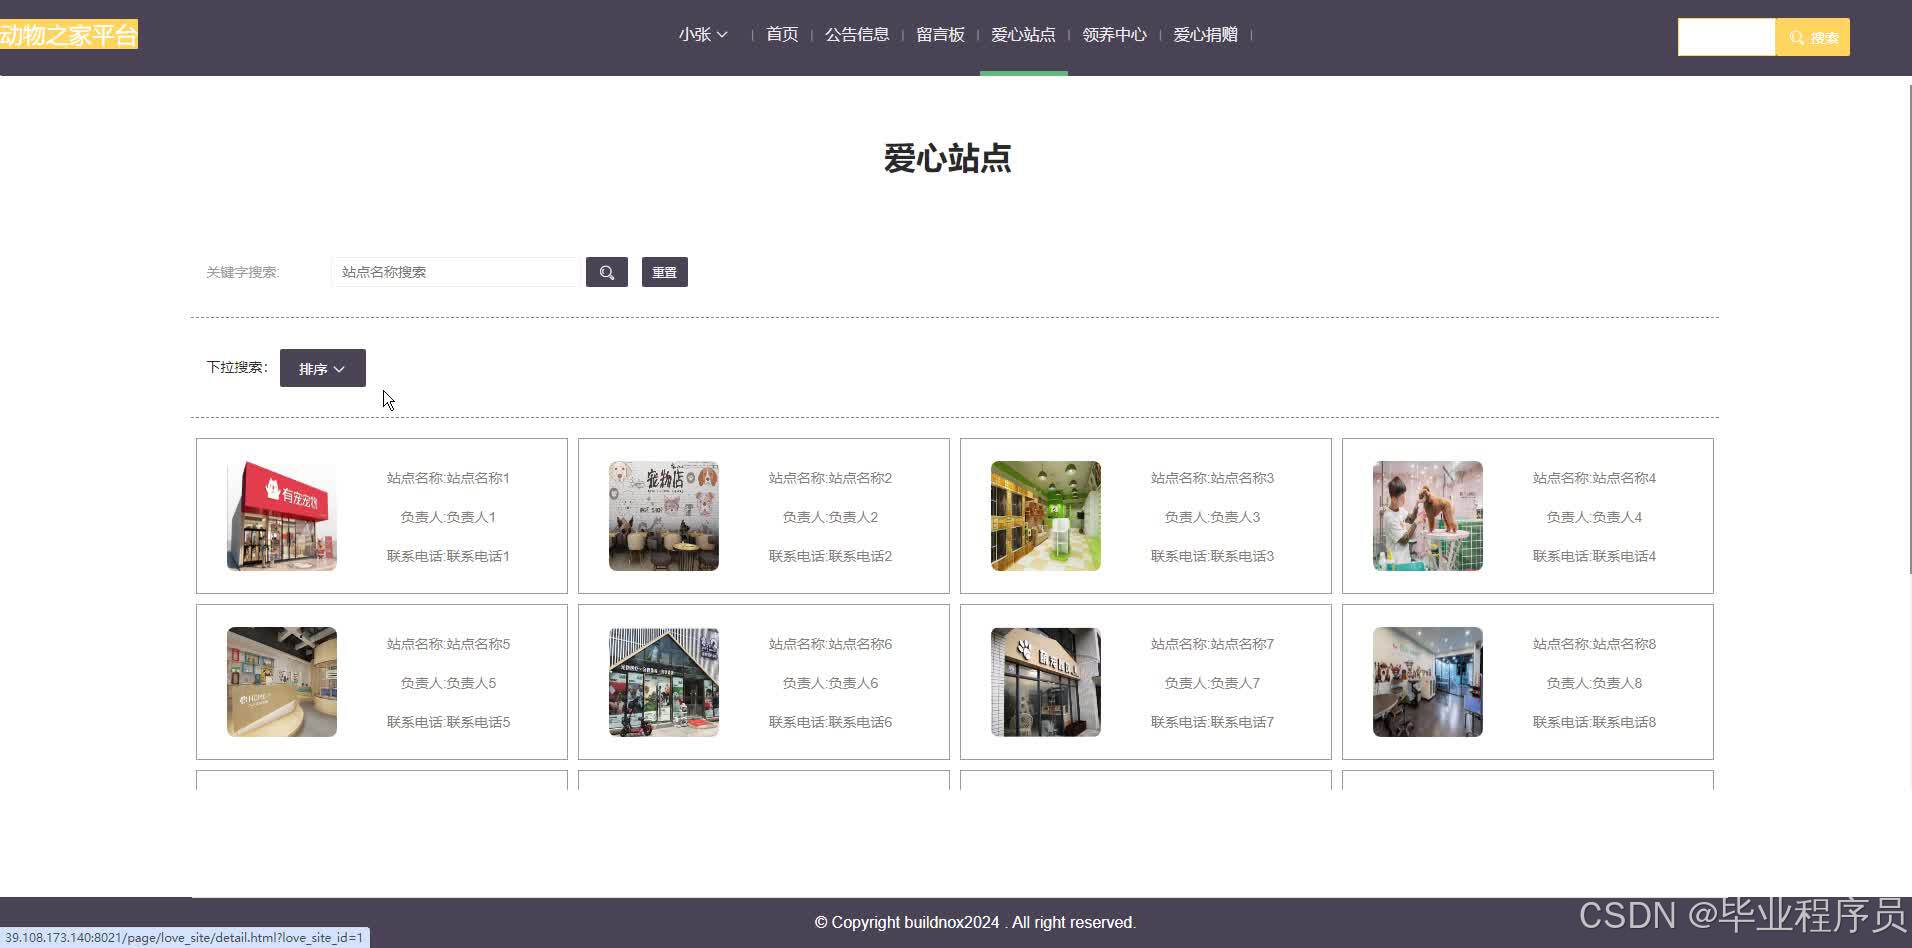Click the yellow 搜索 button in header
The height and width of the screenshot is (948, 1912).
click(1812, 37)
